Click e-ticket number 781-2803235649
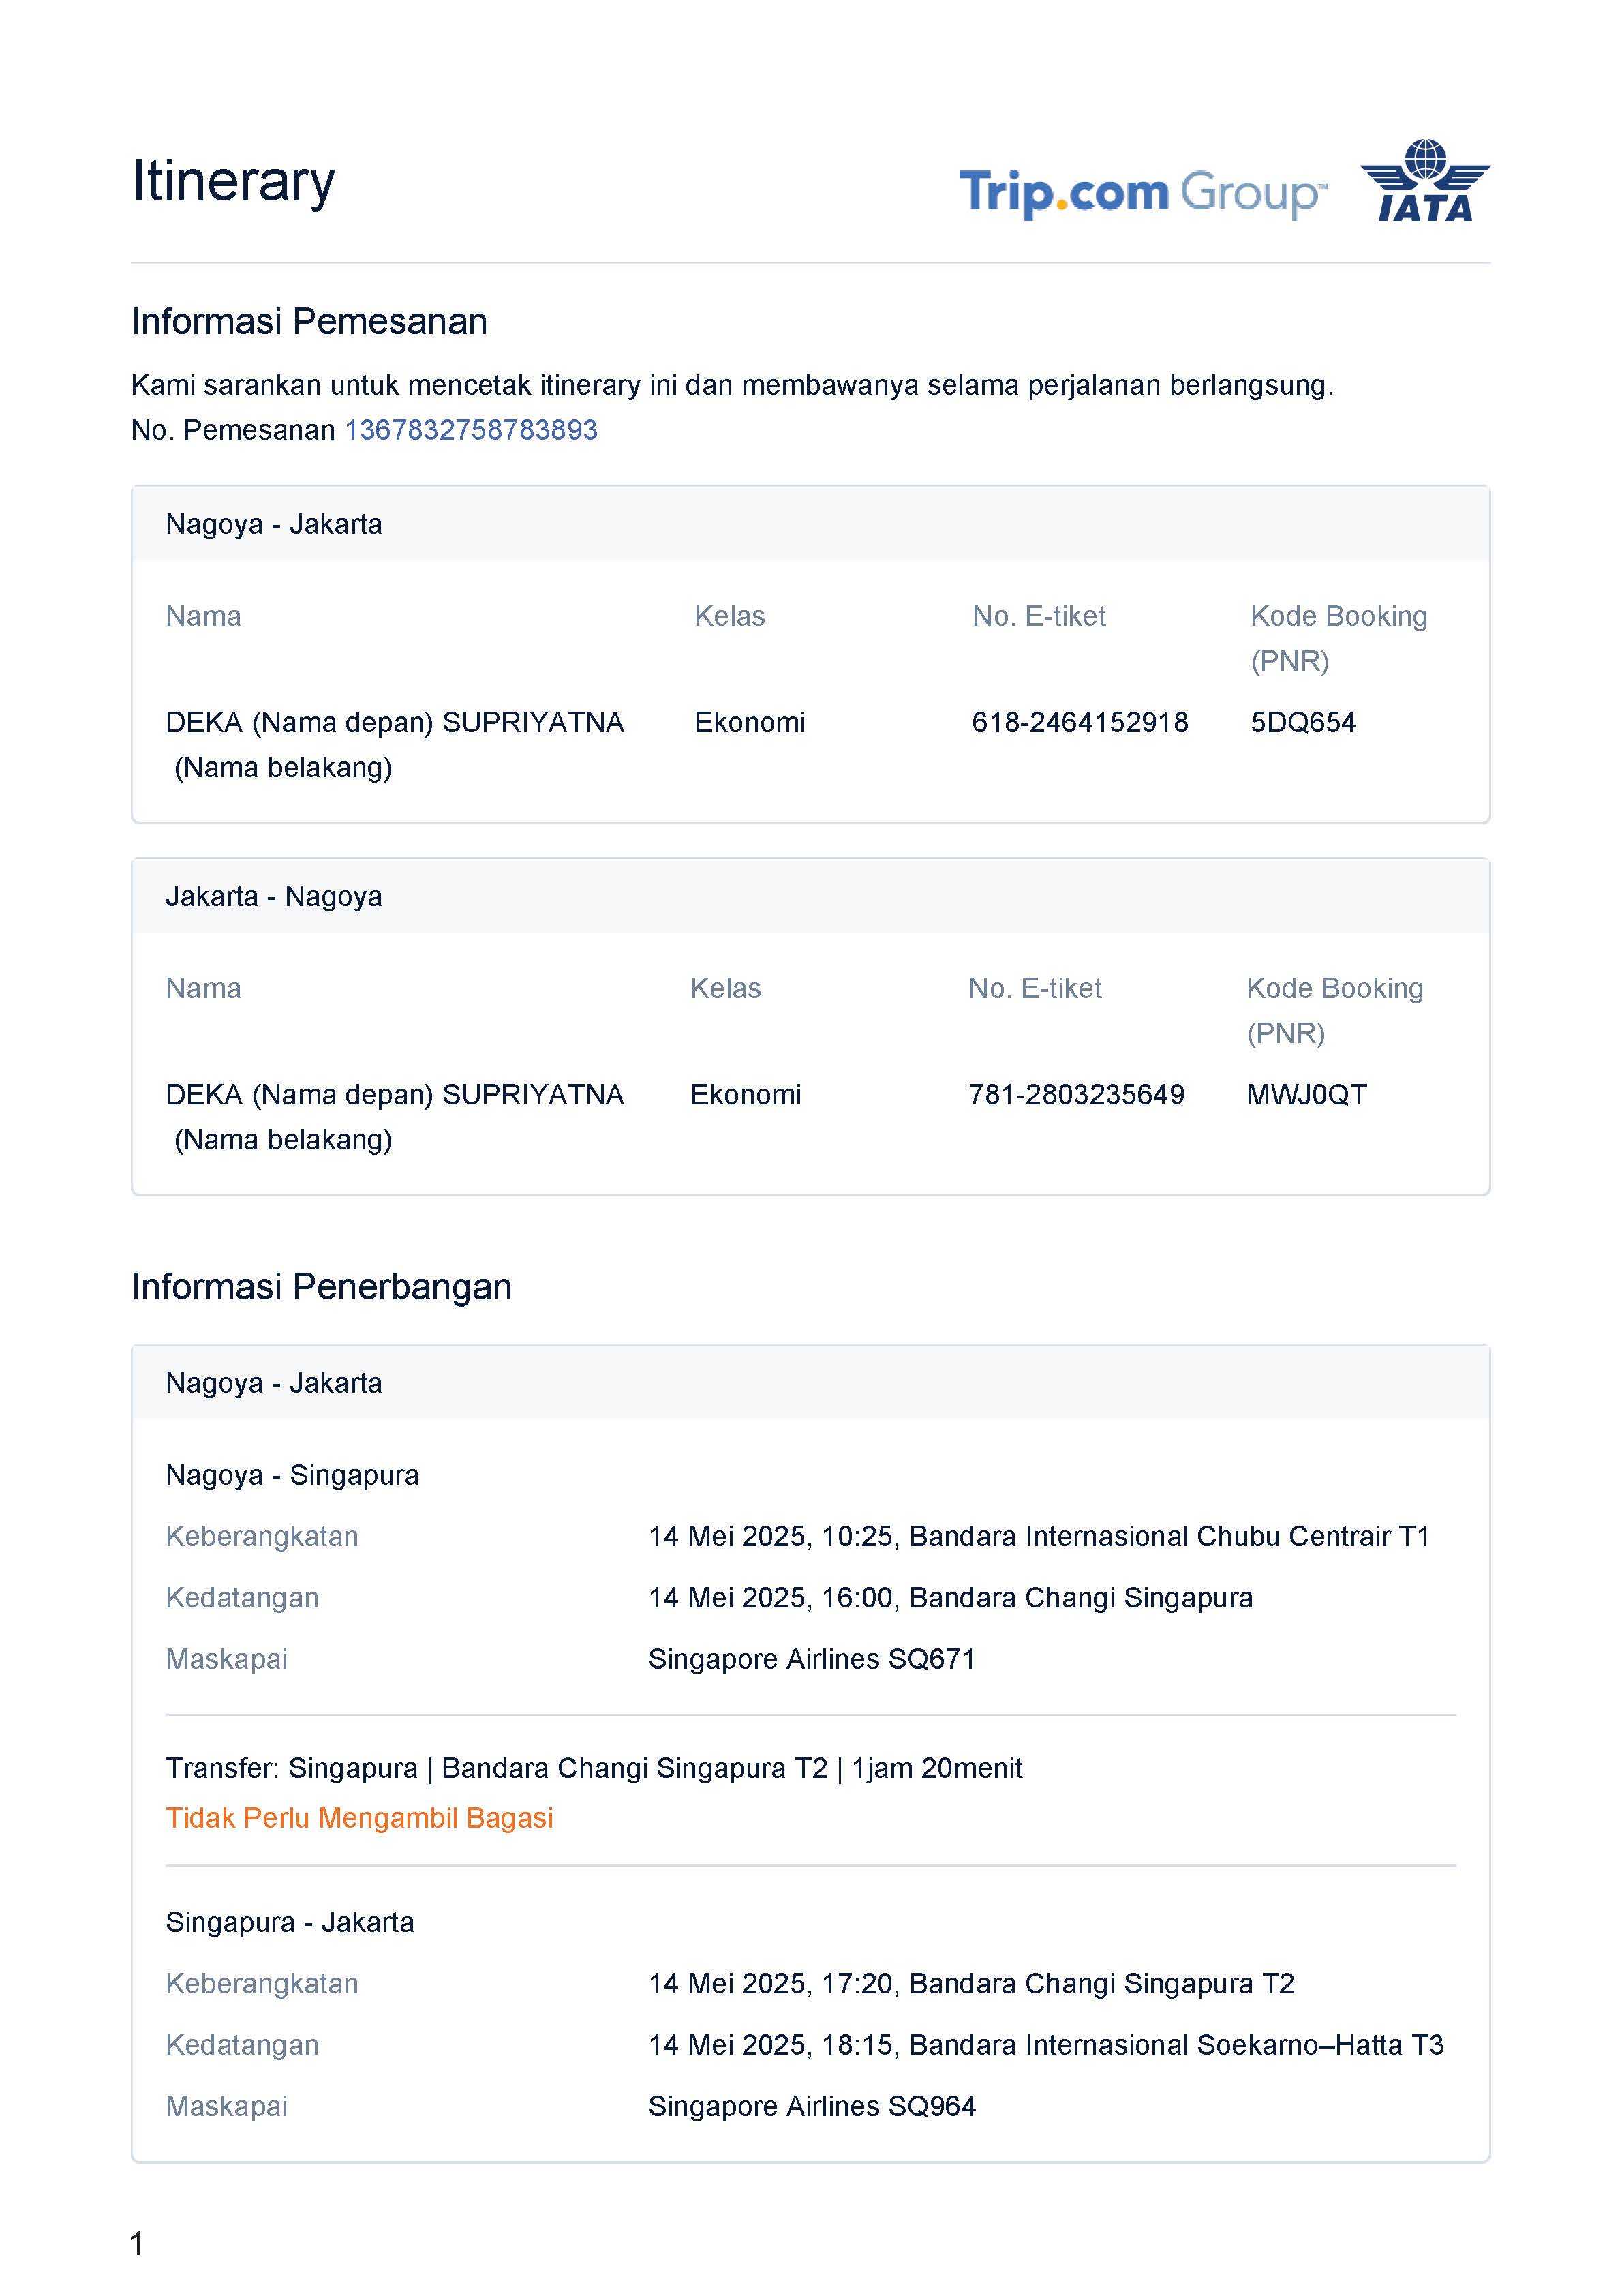Image resolution: width=1622 pixels, height=2296 pixels. 1075,1094
